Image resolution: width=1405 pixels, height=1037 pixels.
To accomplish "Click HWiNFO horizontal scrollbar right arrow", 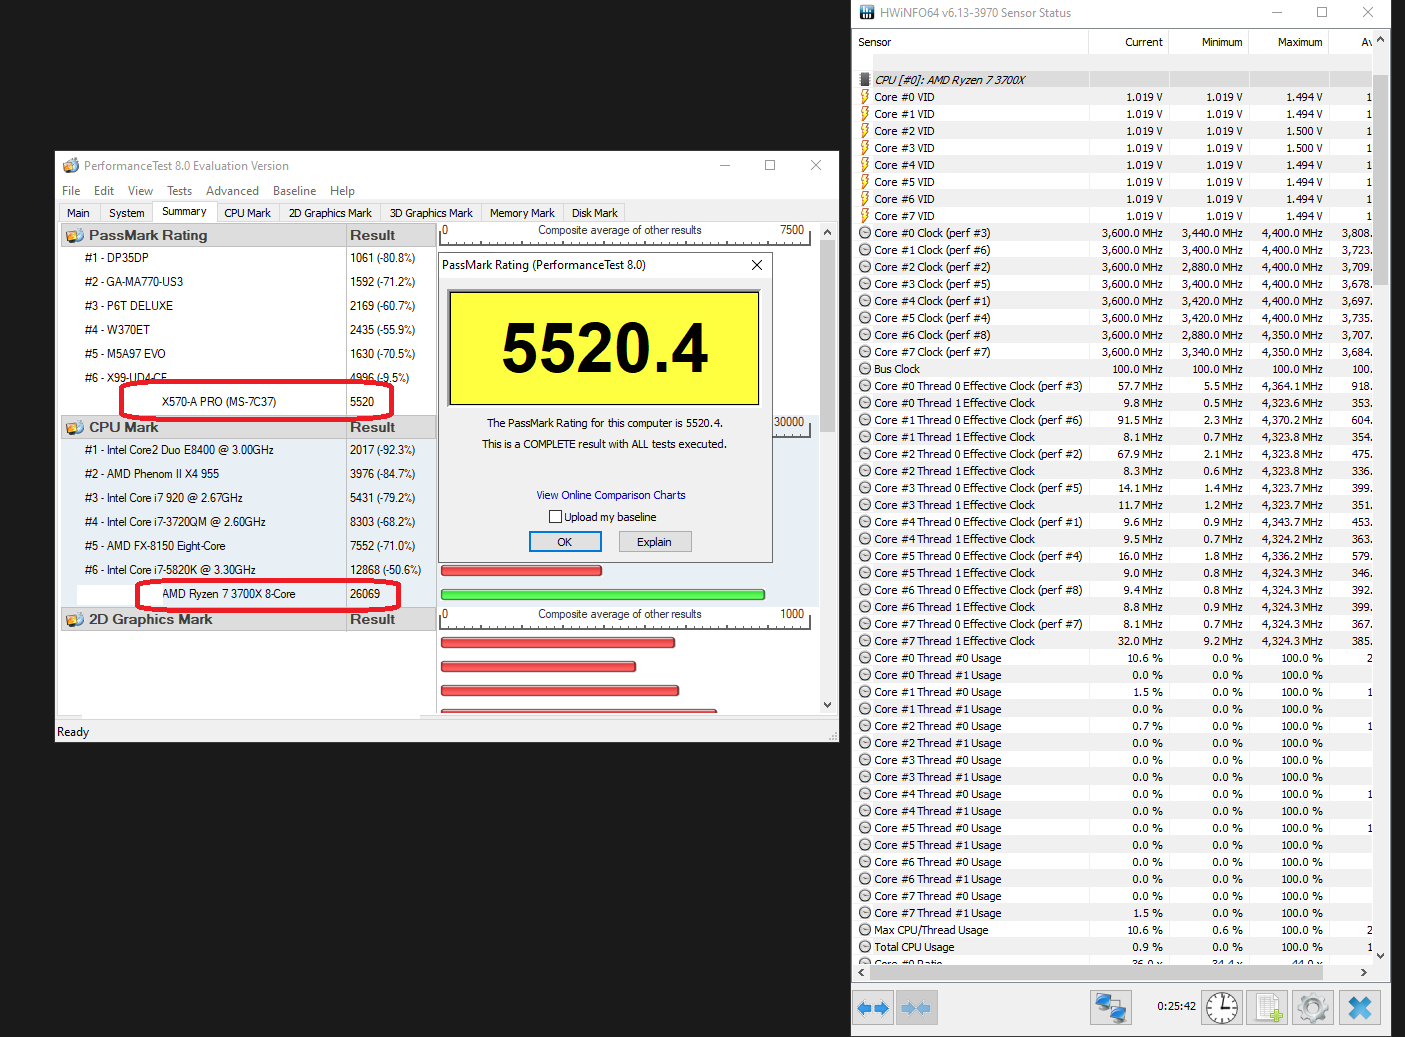I will (1363, 972).
